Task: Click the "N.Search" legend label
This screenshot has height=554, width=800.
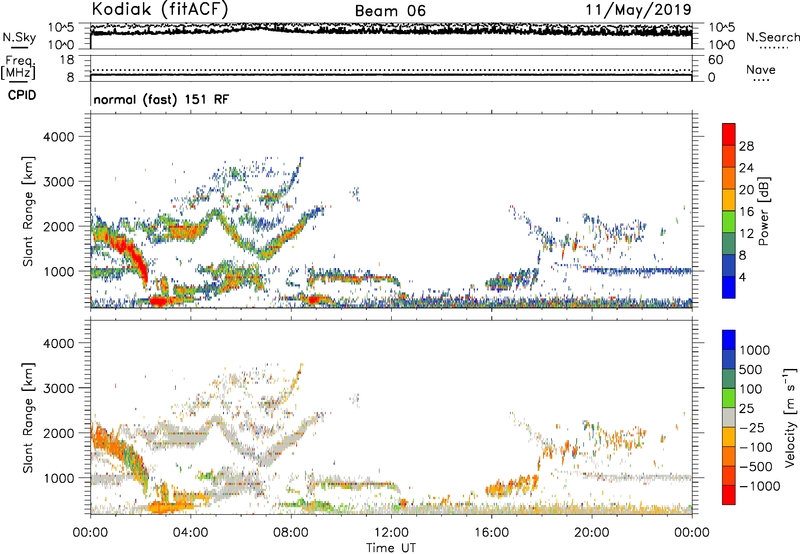Action: [772, 37]
